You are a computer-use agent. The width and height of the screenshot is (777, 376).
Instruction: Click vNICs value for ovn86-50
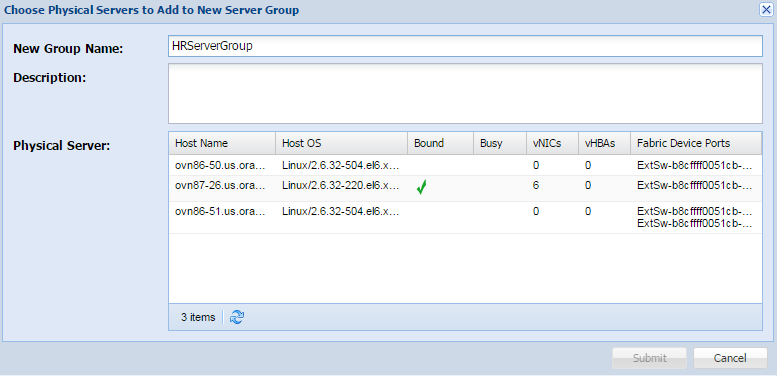coord(536,165)
